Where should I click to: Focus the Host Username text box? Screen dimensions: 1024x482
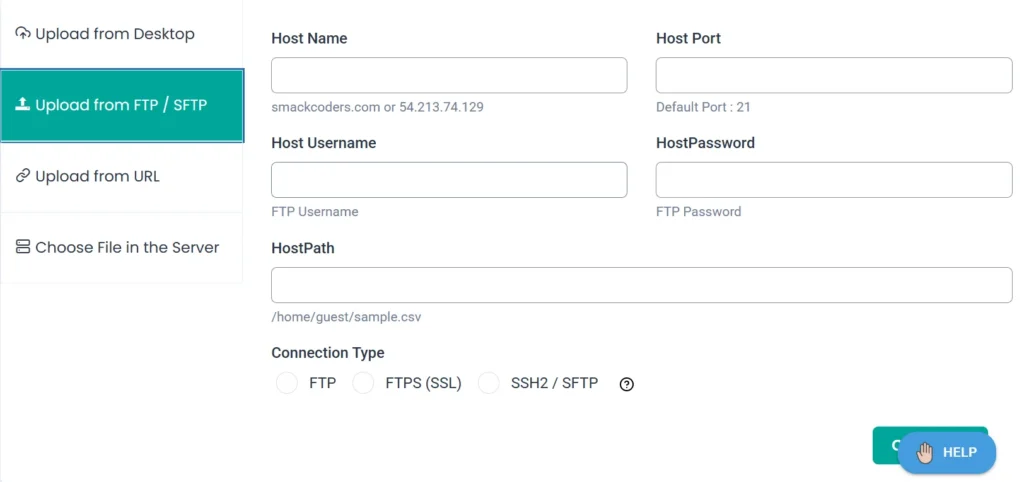point(449,180)
